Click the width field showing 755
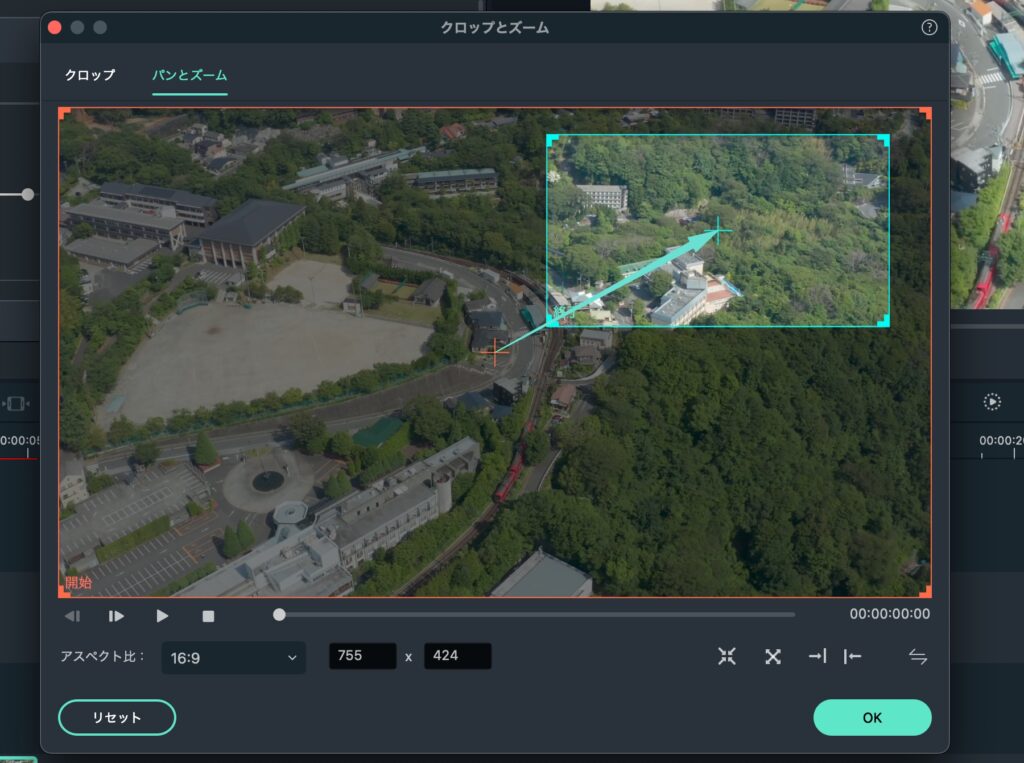Image resolution: width=1024 pixels, height=763 pixels. (363, 656)
